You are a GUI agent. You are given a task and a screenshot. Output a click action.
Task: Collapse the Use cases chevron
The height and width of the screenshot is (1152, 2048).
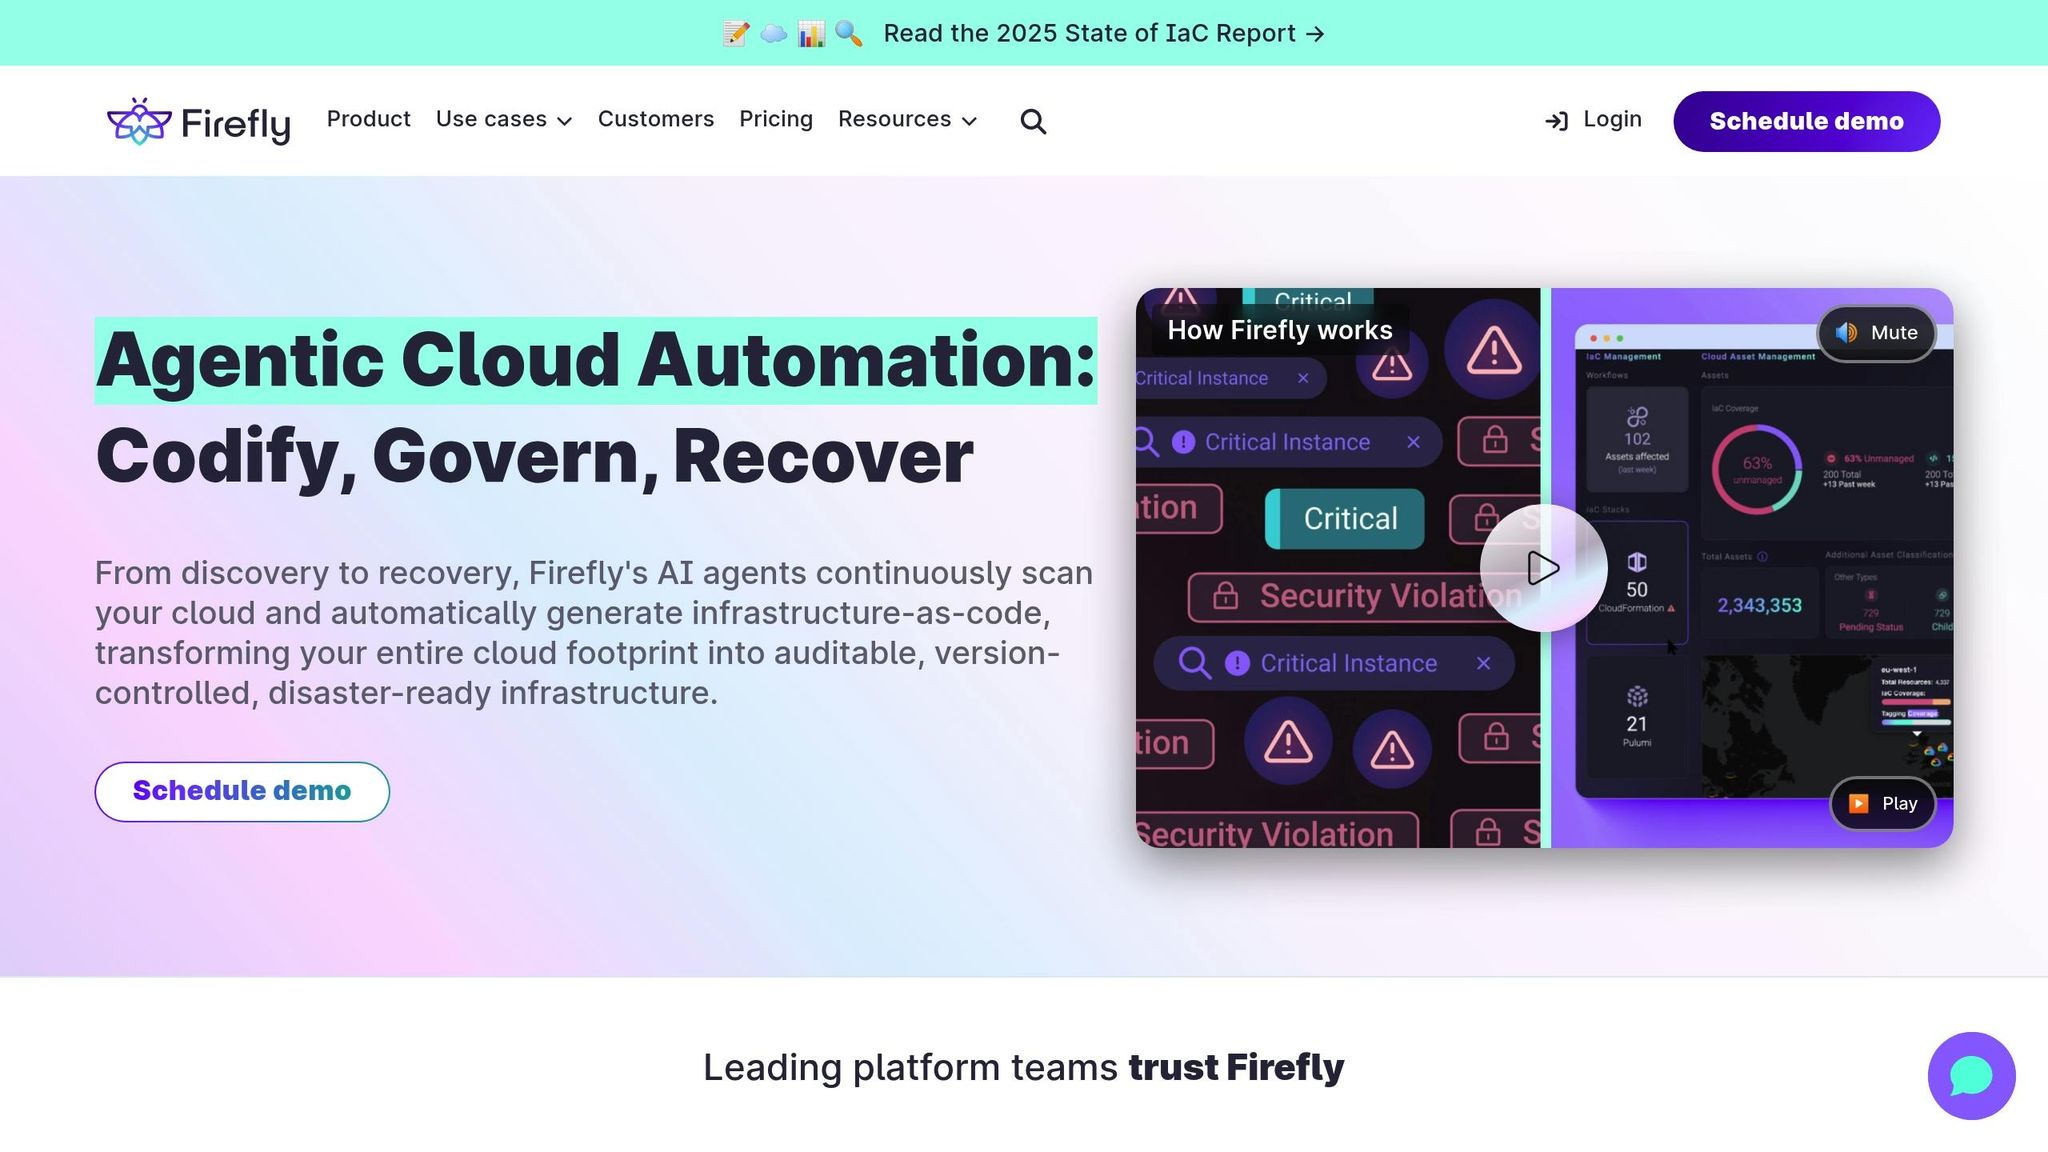tap(565, 121)
